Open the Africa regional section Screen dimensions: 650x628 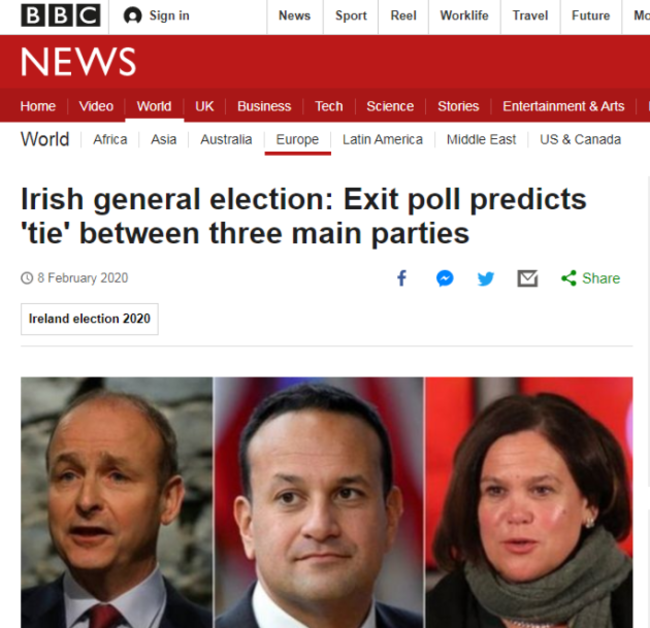(x=110, y=139)
